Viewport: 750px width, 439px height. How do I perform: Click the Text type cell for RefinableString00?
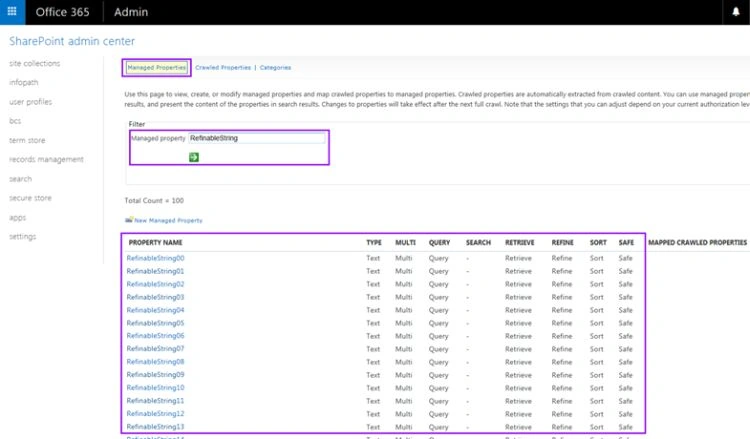click(x=373, y=258)
